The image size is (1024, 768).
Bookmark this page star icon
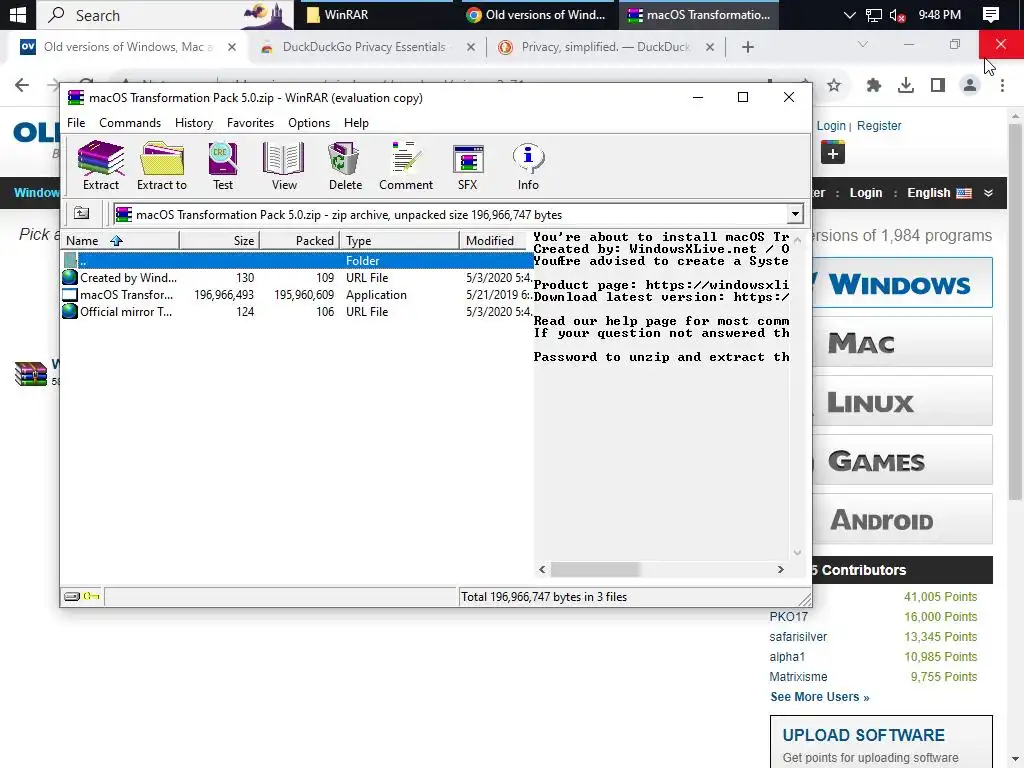834,85
